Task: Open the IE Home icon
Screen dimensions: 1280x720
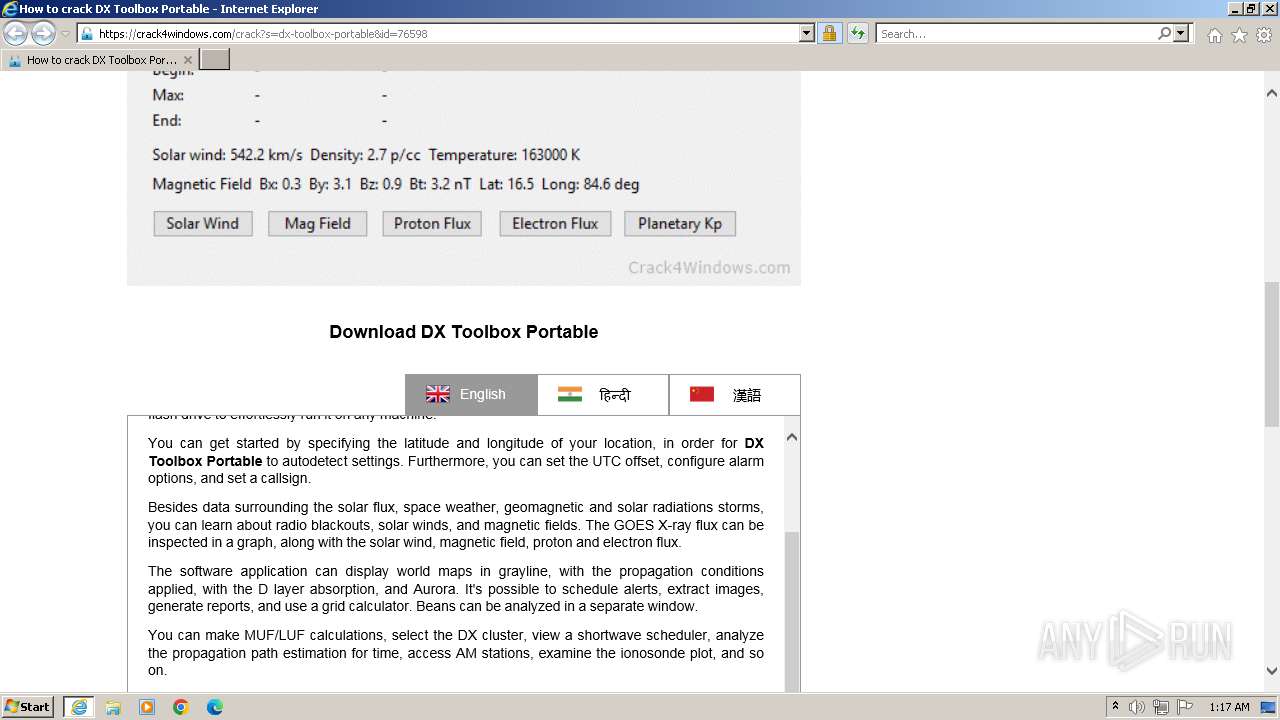Action: click(x=1214, y=35)
